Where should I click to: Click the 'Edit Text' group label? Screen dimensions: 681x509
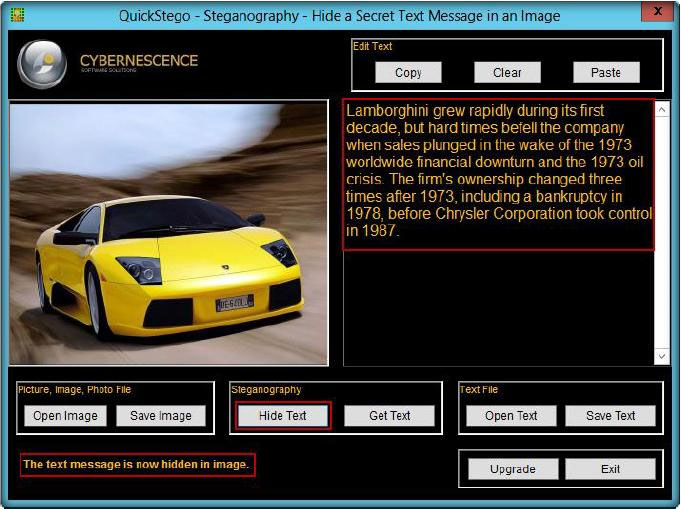click(372, 46)
